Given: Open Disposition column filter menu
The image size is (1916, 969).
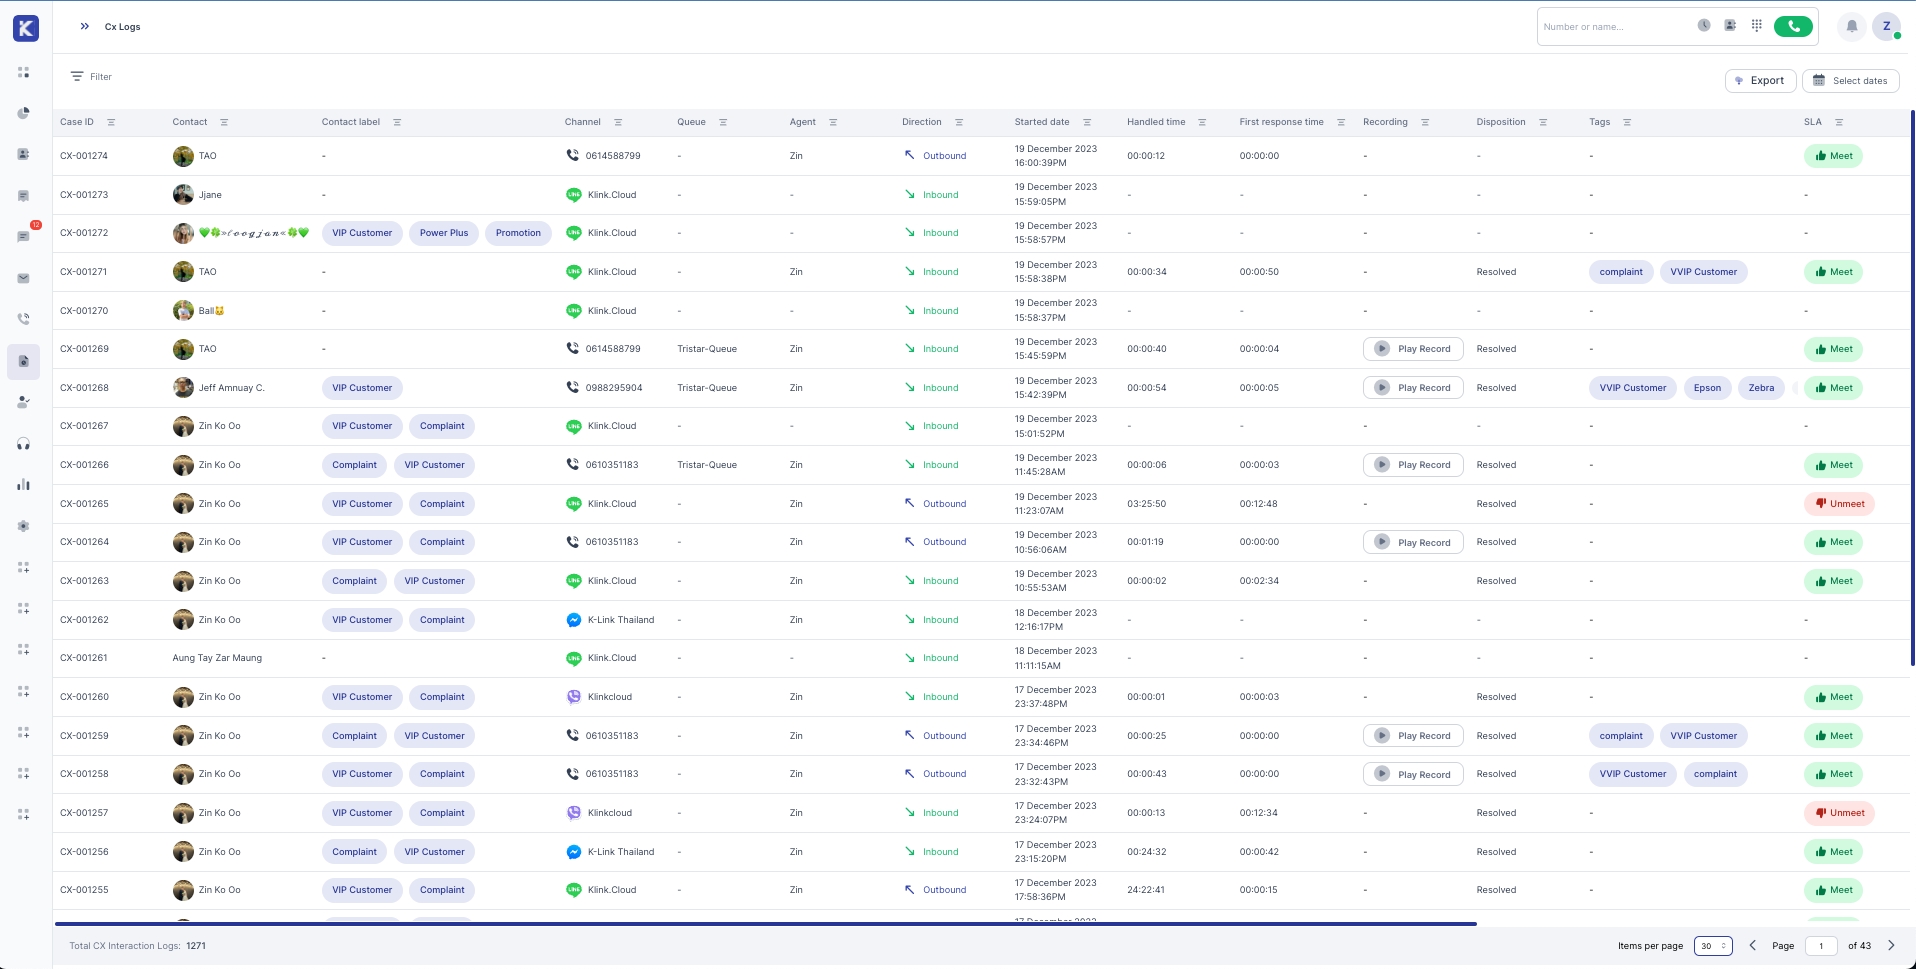Looking at the screenshot, I should [x=1543, y=123].
